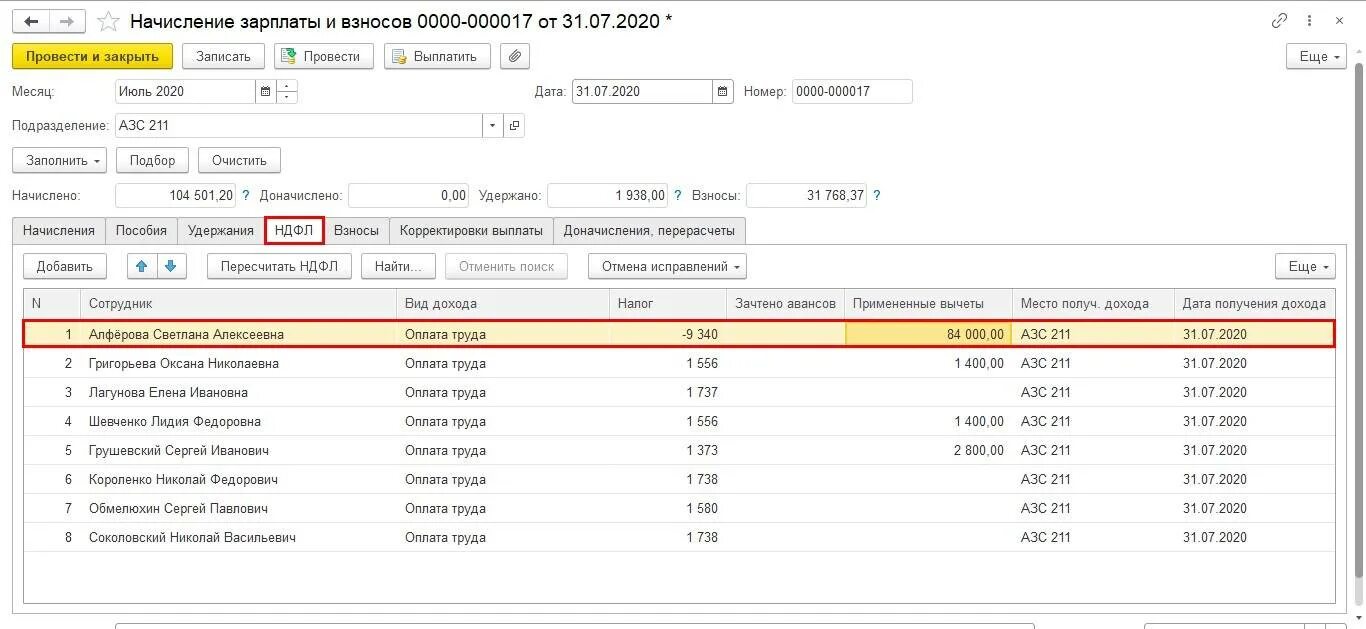Click into the Месяц field Июль 2020
The height and width of the screenshot is (629, 1366).
pos(185,92)
